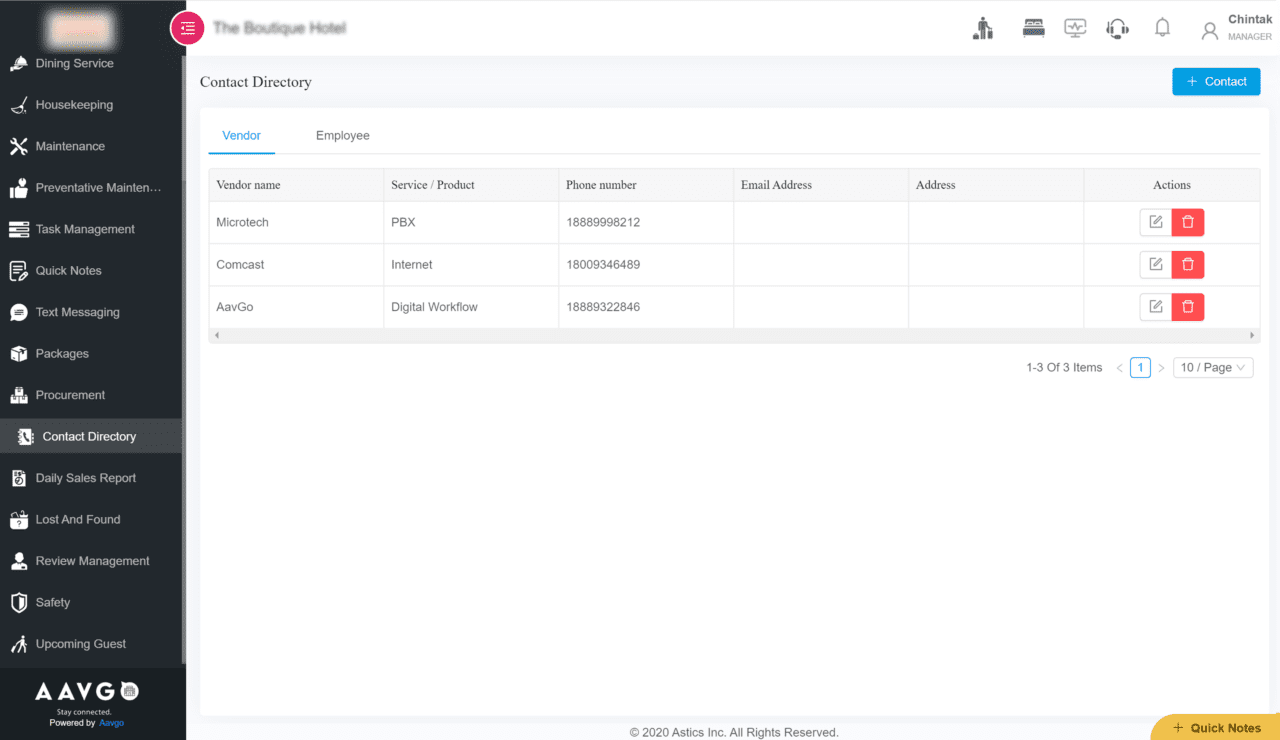1280x740 pixels.
Task: View notifications via the bell icon
Action: [x=1162, y=27]
